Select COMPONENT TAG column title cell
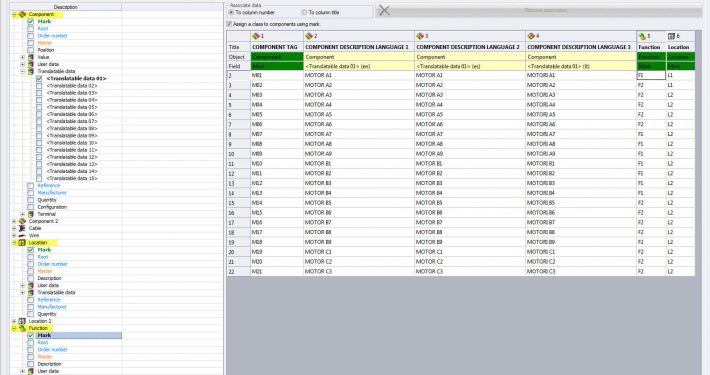Viewport: 710px width, 375px height. [277, 47]
